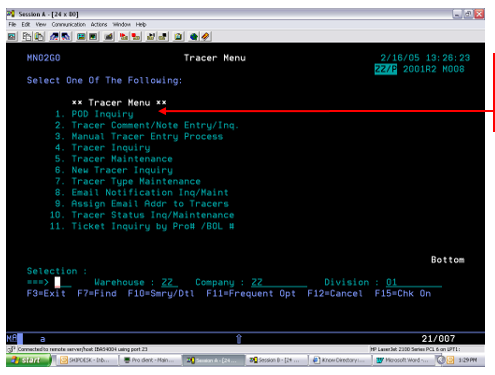Switch to Session B taskbar button
Viewport: 495px width, 375px height.
pos(277,360)
